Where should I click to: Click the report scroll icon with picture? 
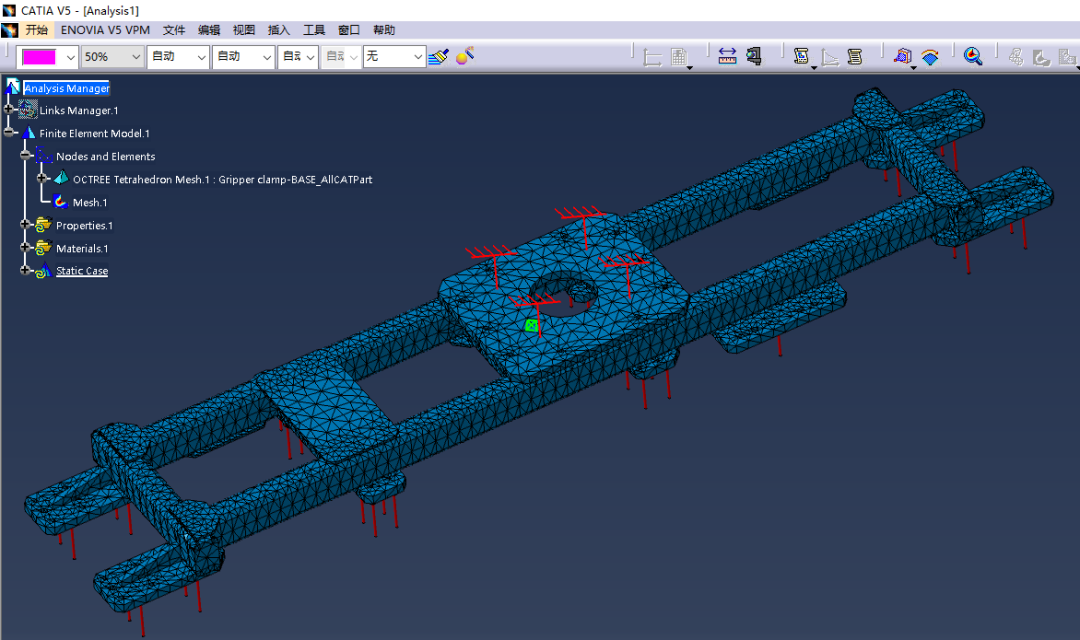pyautogui.click(x=801, y=57)
